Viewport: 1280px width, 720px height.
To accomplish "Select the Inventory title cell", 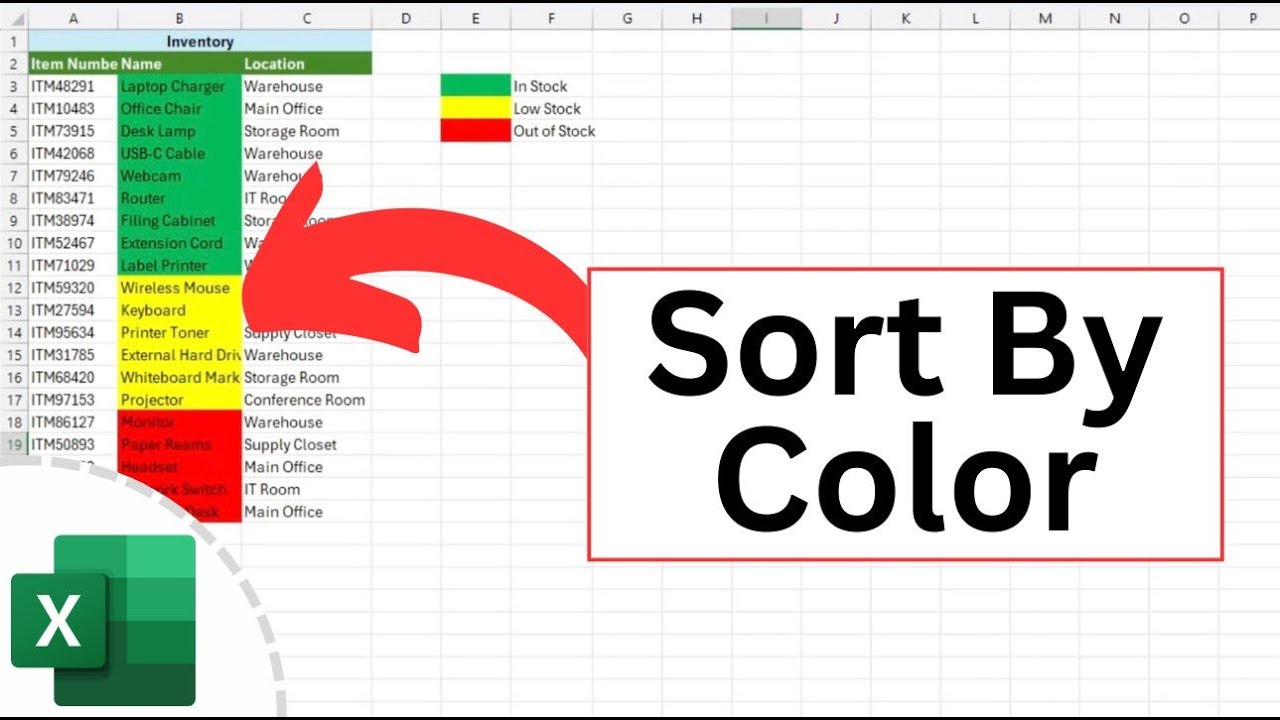I will coord(200,41).
